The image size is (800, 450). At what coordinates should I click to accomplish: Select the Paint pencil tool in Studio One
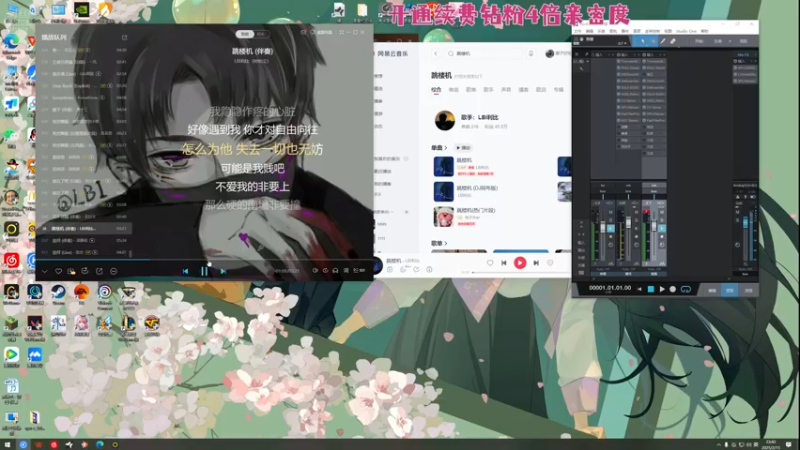coord(663,41)
